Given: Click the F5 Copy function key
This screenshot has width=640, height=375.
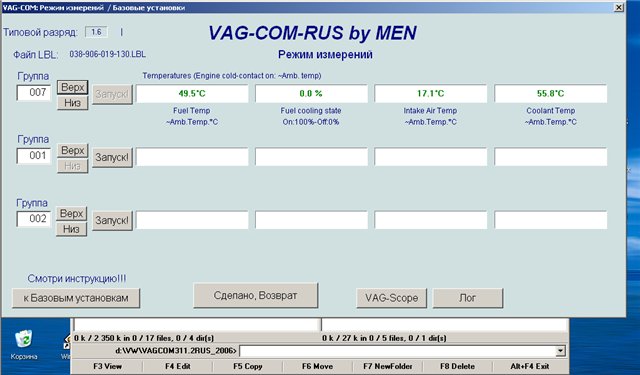Looking at the screenshot, I should click(248, 366).
